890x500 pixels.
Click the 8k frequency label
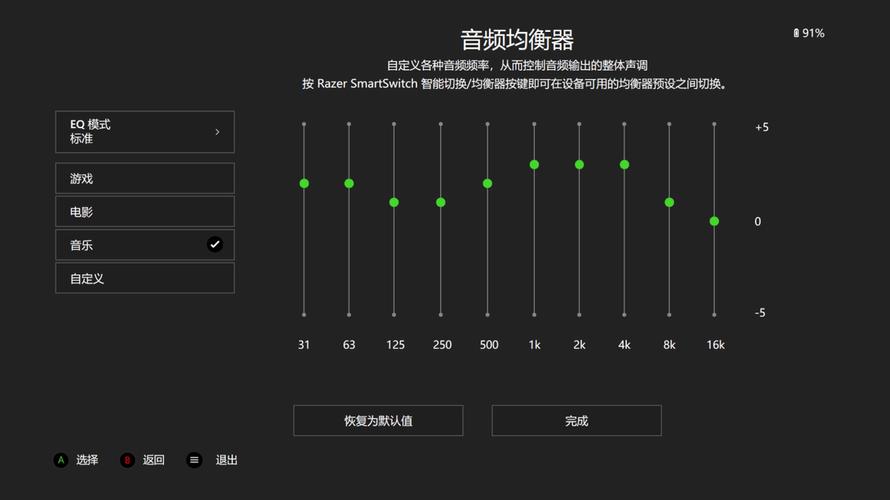(x=669, y=344)
